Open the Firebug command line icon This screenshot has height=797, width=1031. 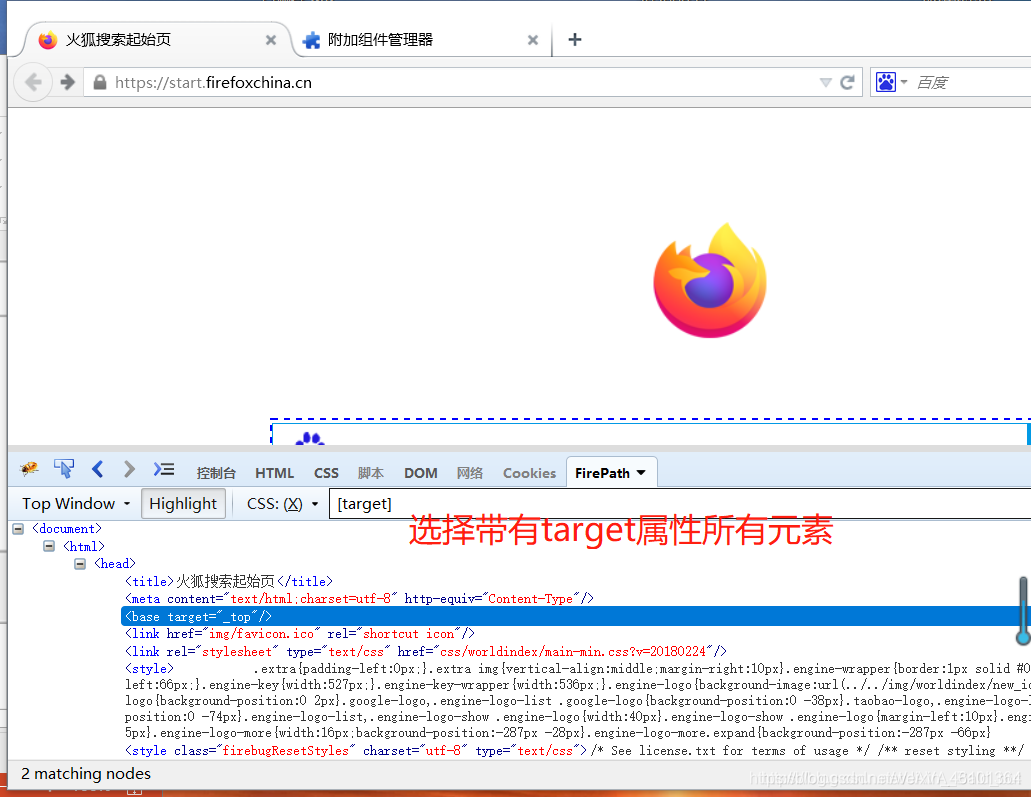[164, 469]
